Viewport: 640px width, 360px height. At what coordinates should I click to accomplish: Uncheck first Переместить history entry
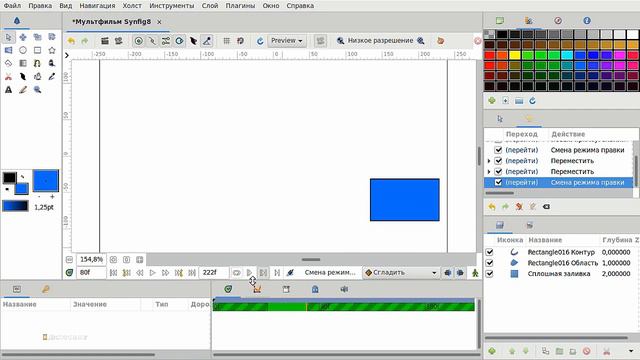pyautogui.click(x=498, y=161)
